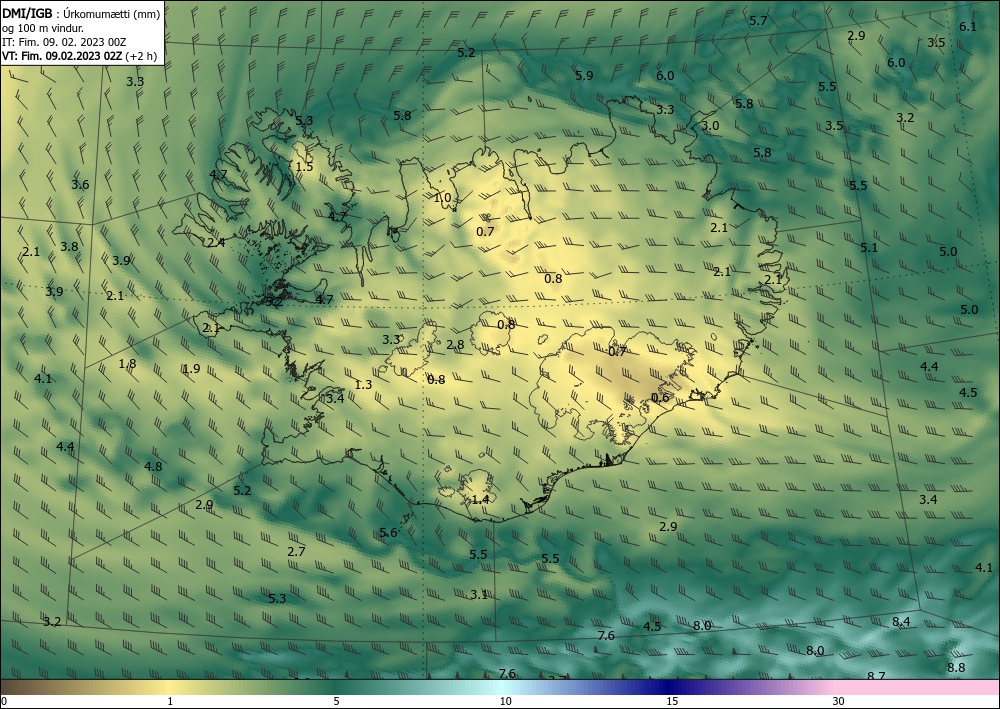The height and width of the screenshot is (709, 1000).
Task: Click the map value 6.1
Action: coord(968,26)
